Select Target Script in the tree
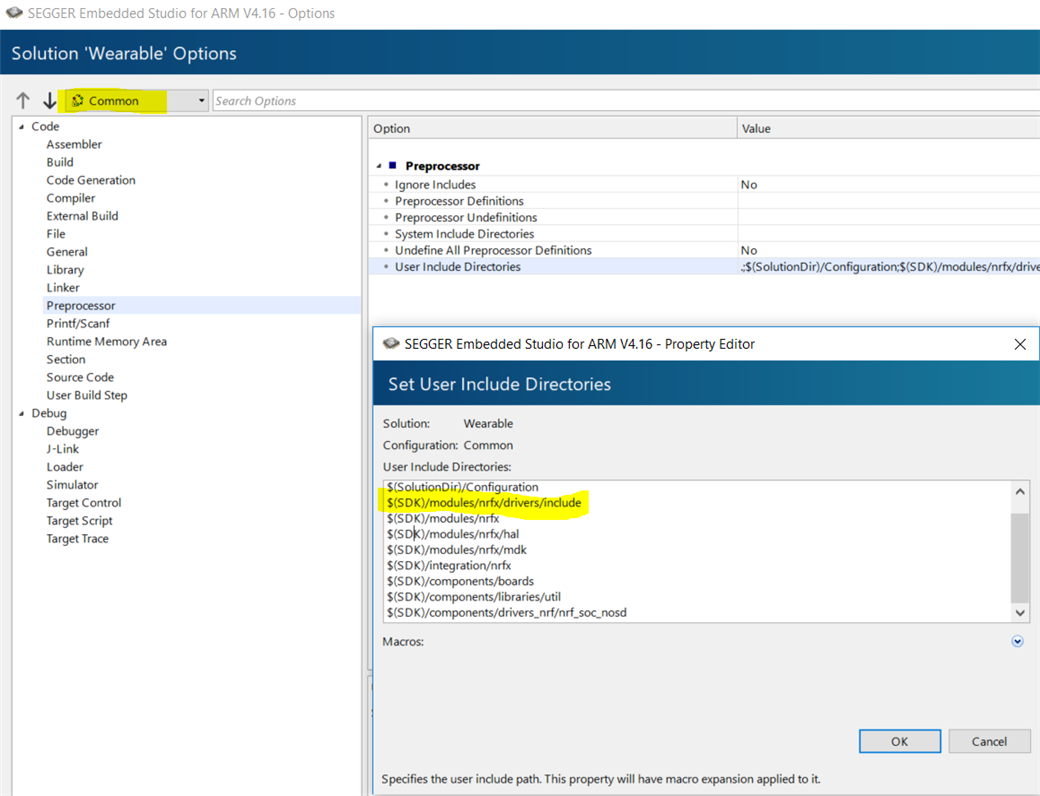The height and width of the screenshot is (796, 1040). click(x=80, y=521)
